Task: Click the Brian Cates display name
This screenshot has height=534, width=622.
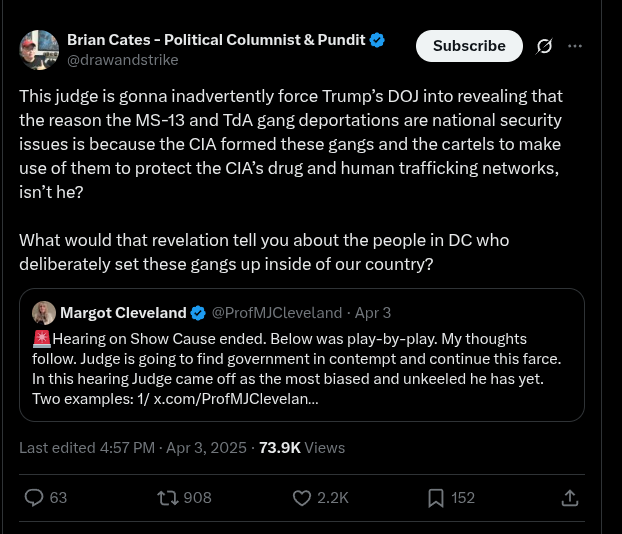Action: [216, 40]
